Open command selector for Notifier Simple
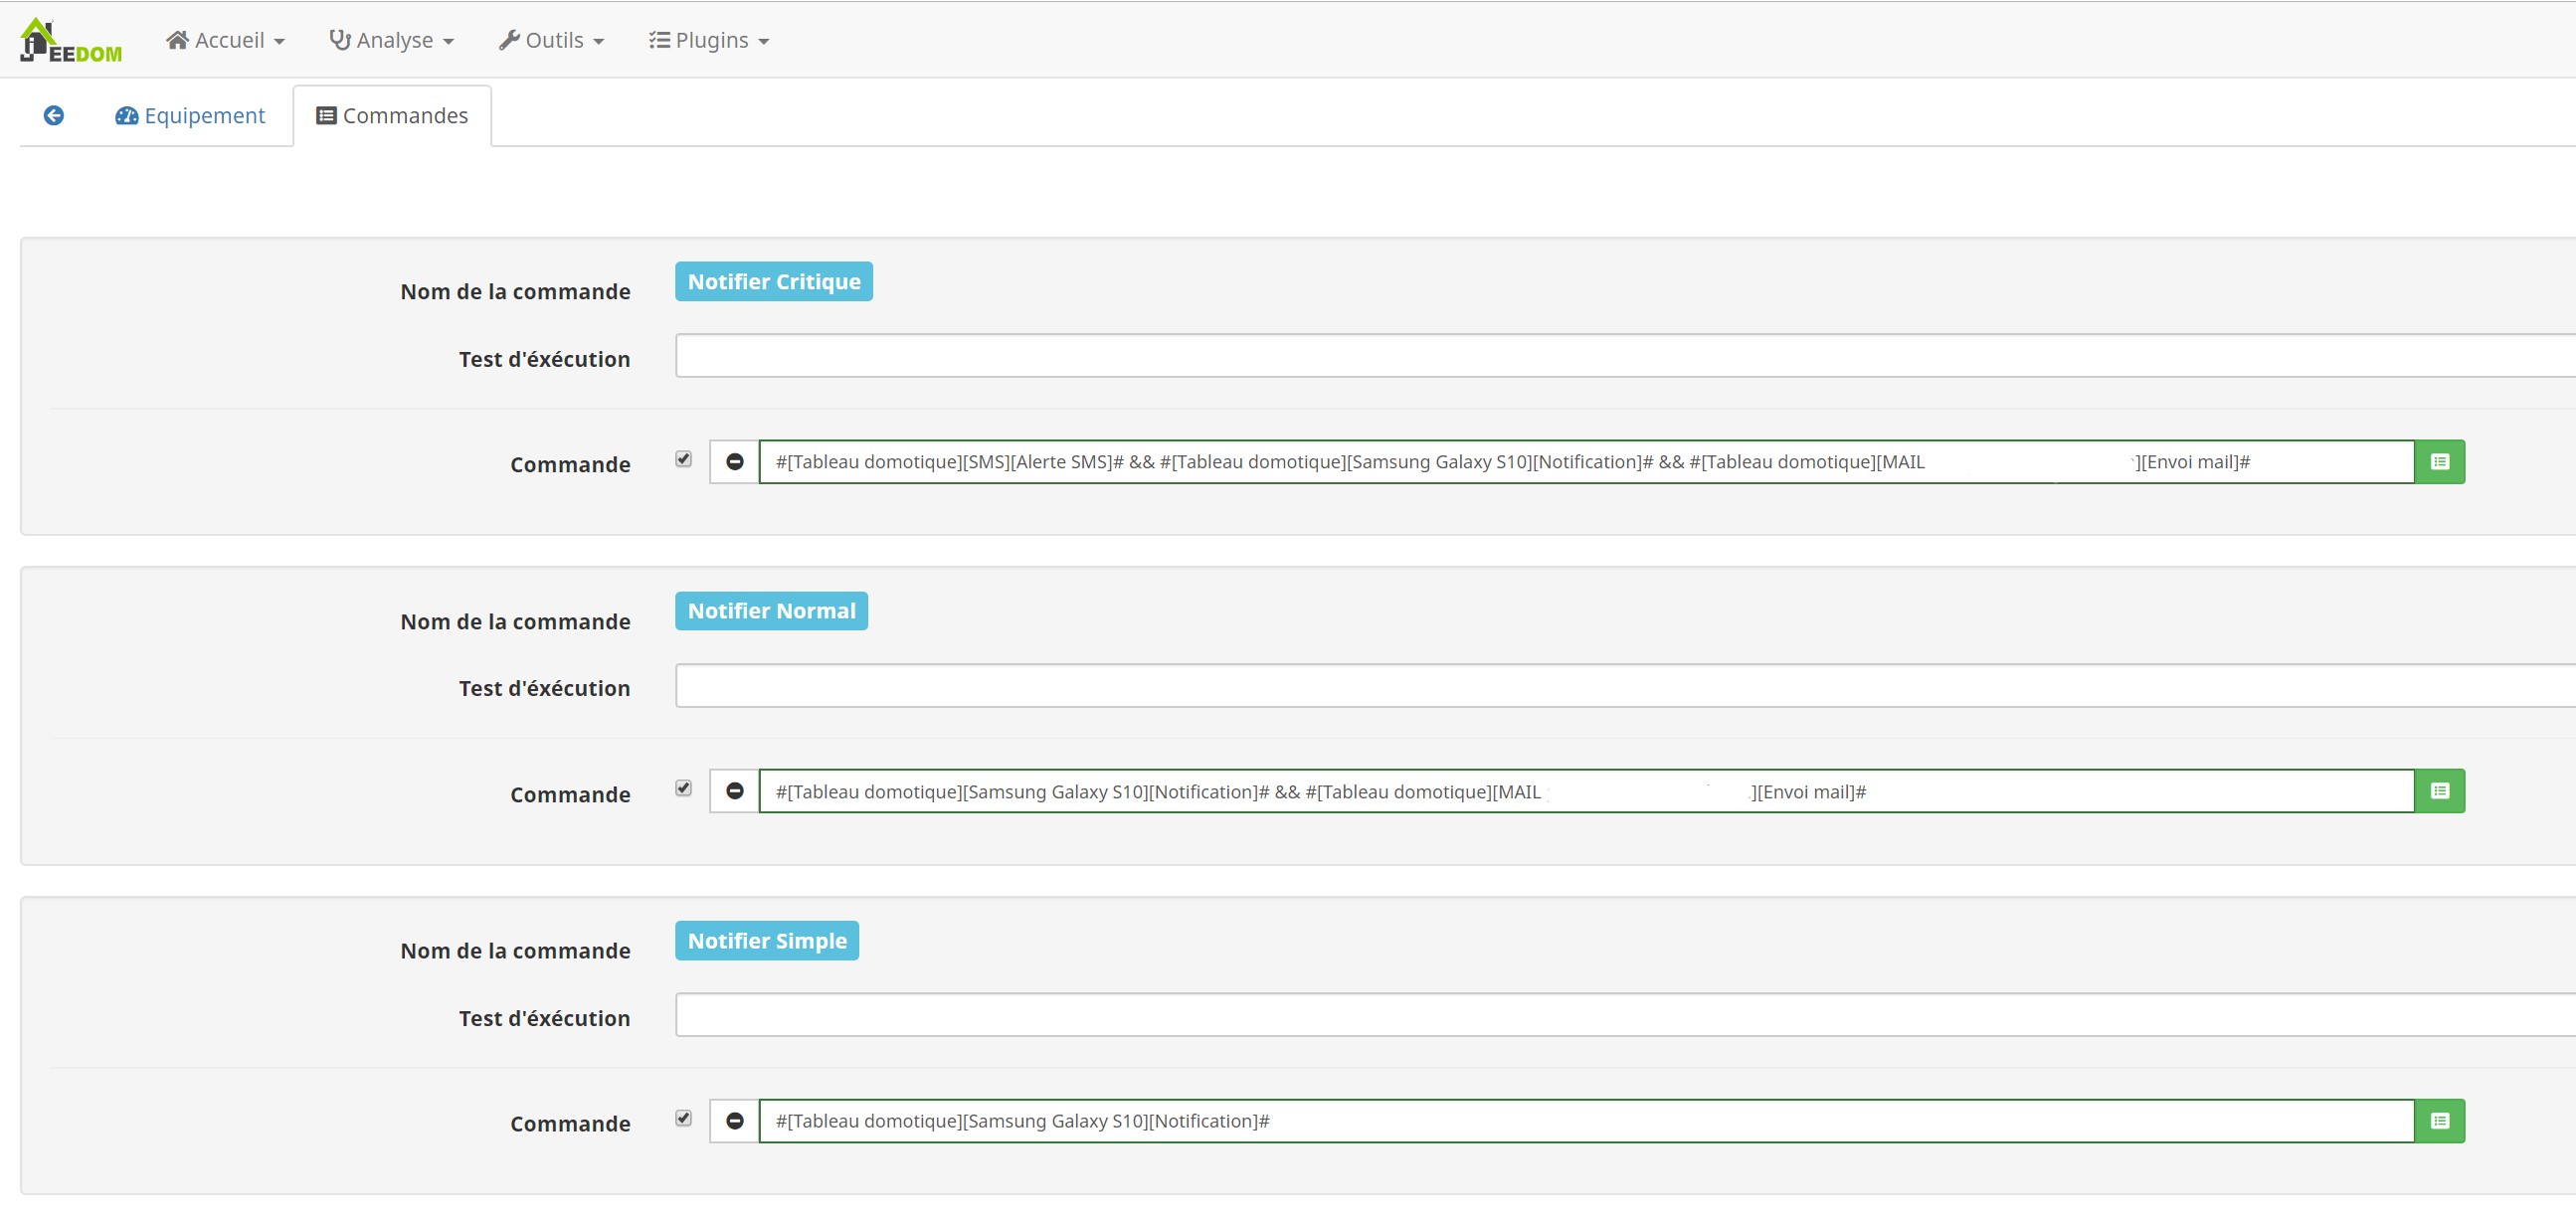 [2440, 1121]
